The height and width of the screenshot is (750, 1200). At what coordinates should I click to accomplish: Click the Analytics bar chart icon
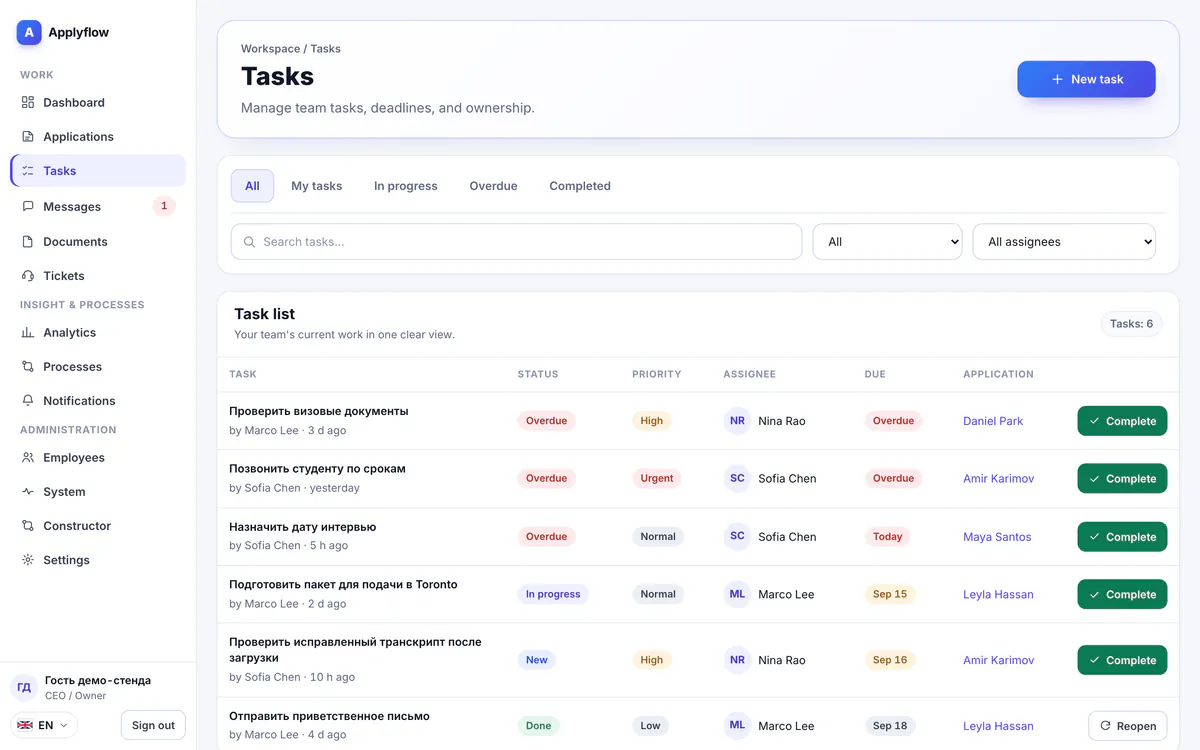(28, 332)
